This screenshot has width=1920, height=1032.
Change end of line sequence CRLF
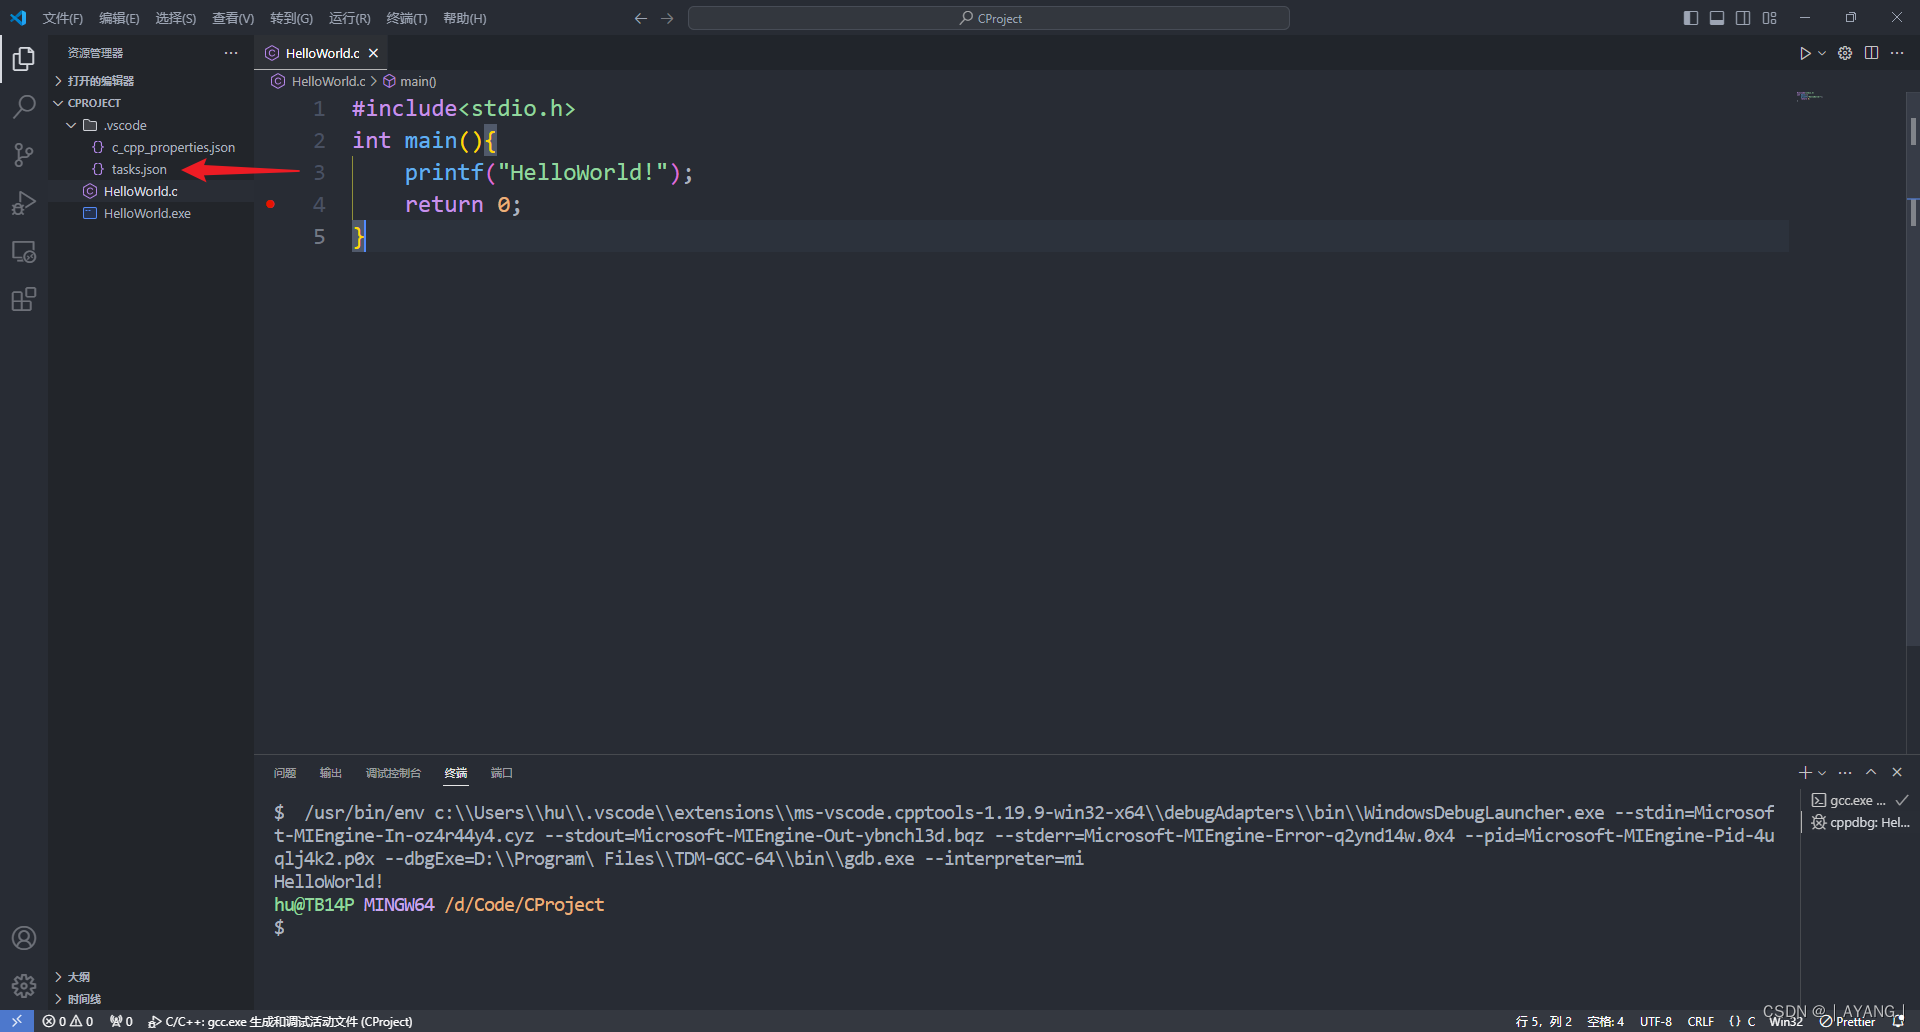click(x=1701, y=1021)
